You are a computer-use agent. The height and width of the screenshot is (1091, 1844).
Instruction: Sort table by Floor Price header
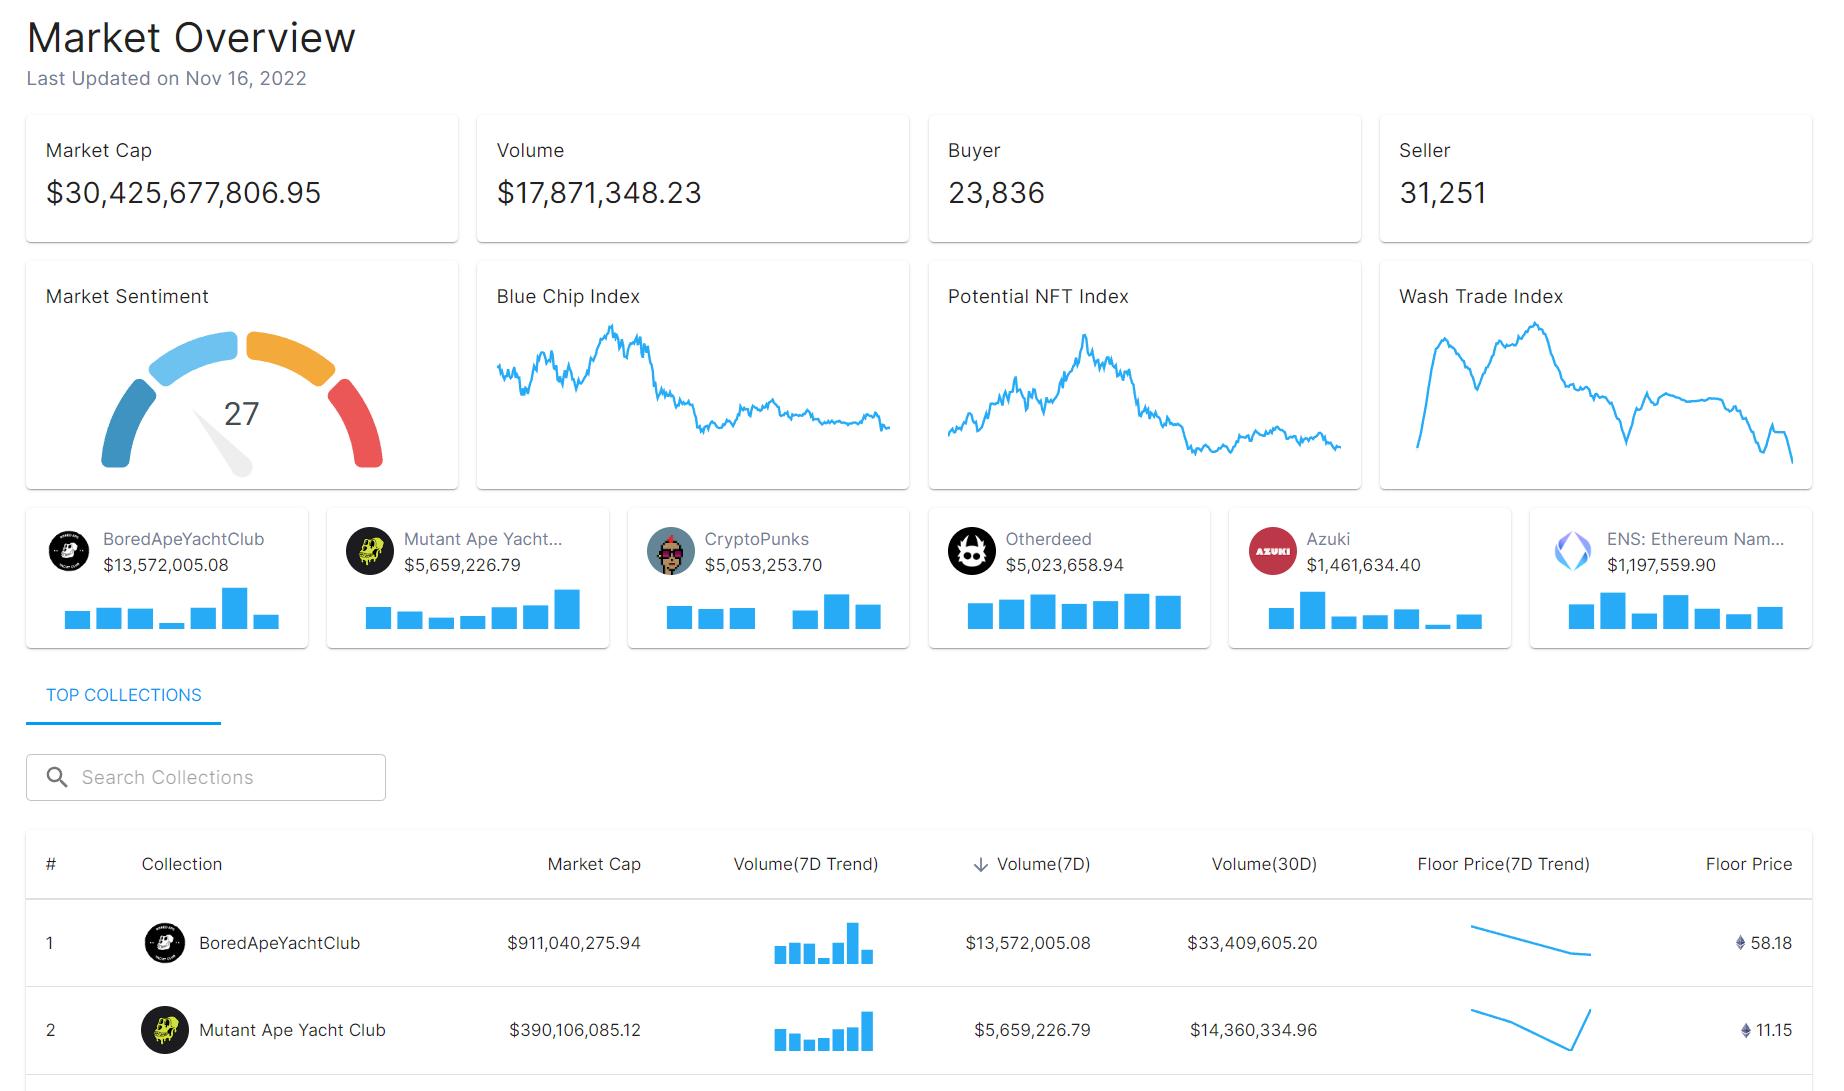pos(1749,864)
